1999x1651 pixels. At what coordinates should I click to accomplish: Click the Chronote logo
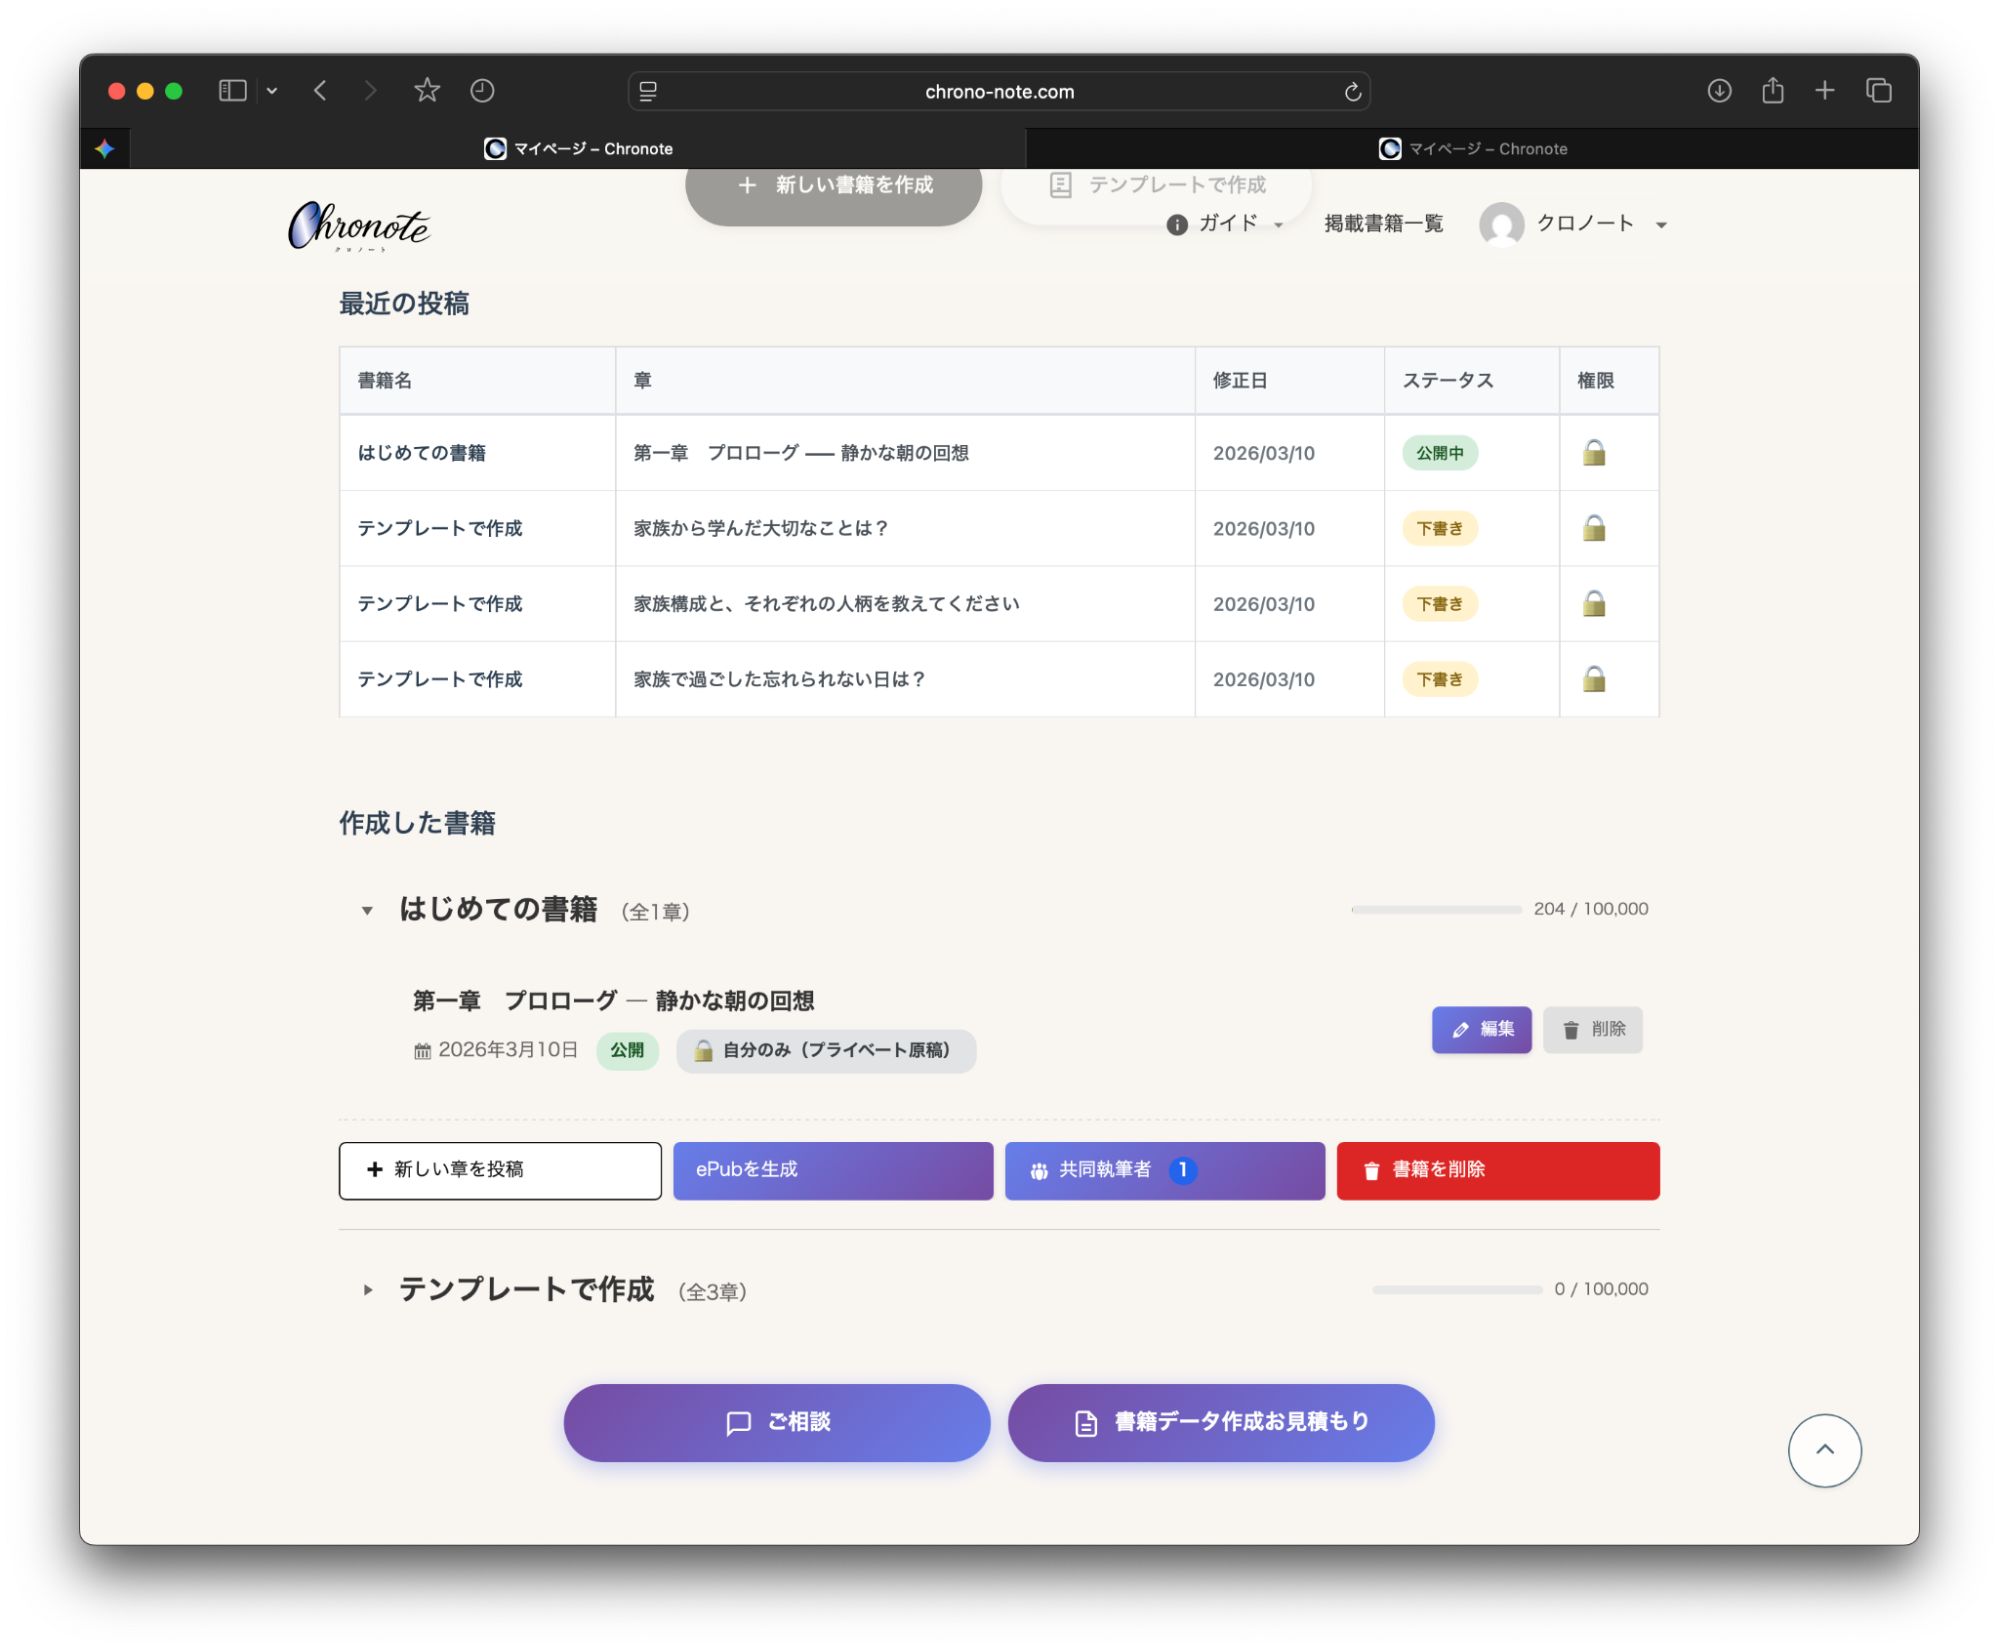pos(359,226)
